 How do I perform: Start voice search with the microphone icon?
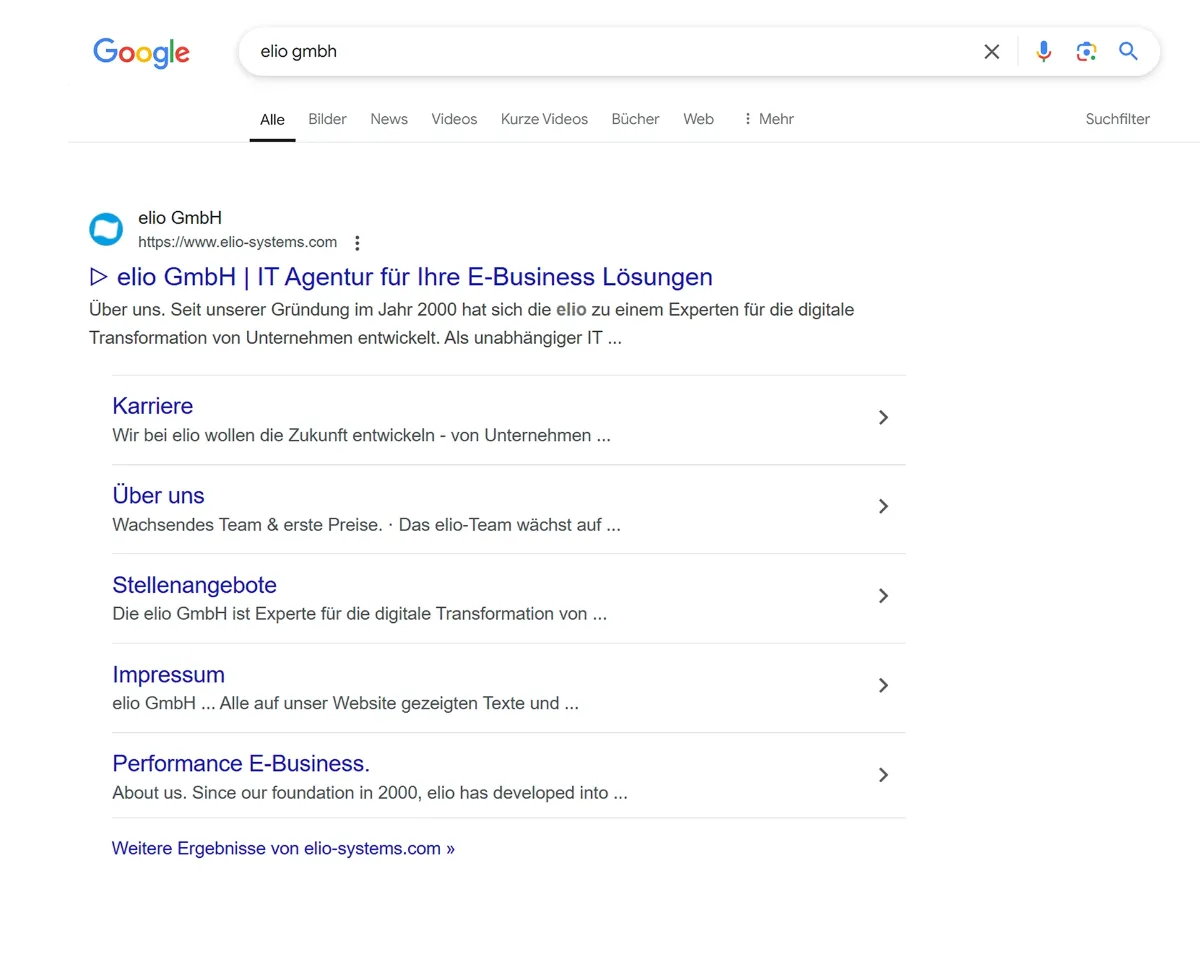pyautogui.click(x=1043, y=51)
